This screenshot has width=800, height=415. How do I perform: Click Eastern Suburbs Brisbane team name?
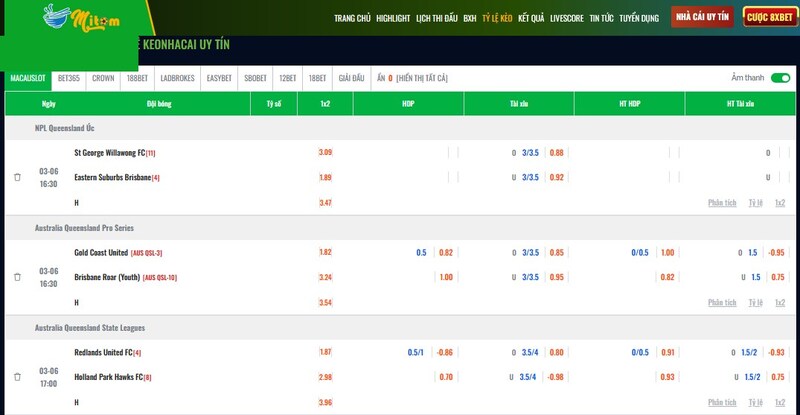[x=113, y=177]
